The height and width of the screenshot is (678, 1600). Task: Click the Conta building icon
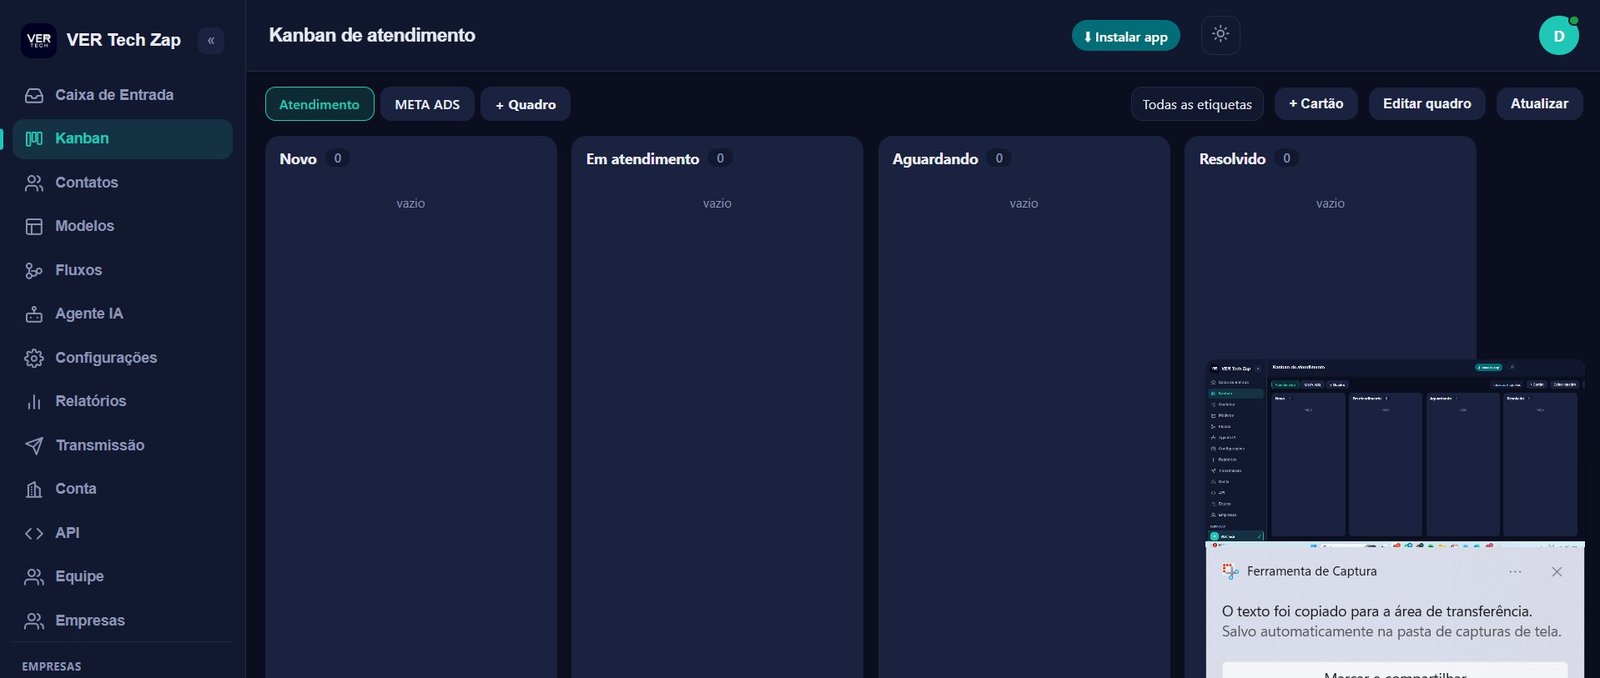coord(34,489)
